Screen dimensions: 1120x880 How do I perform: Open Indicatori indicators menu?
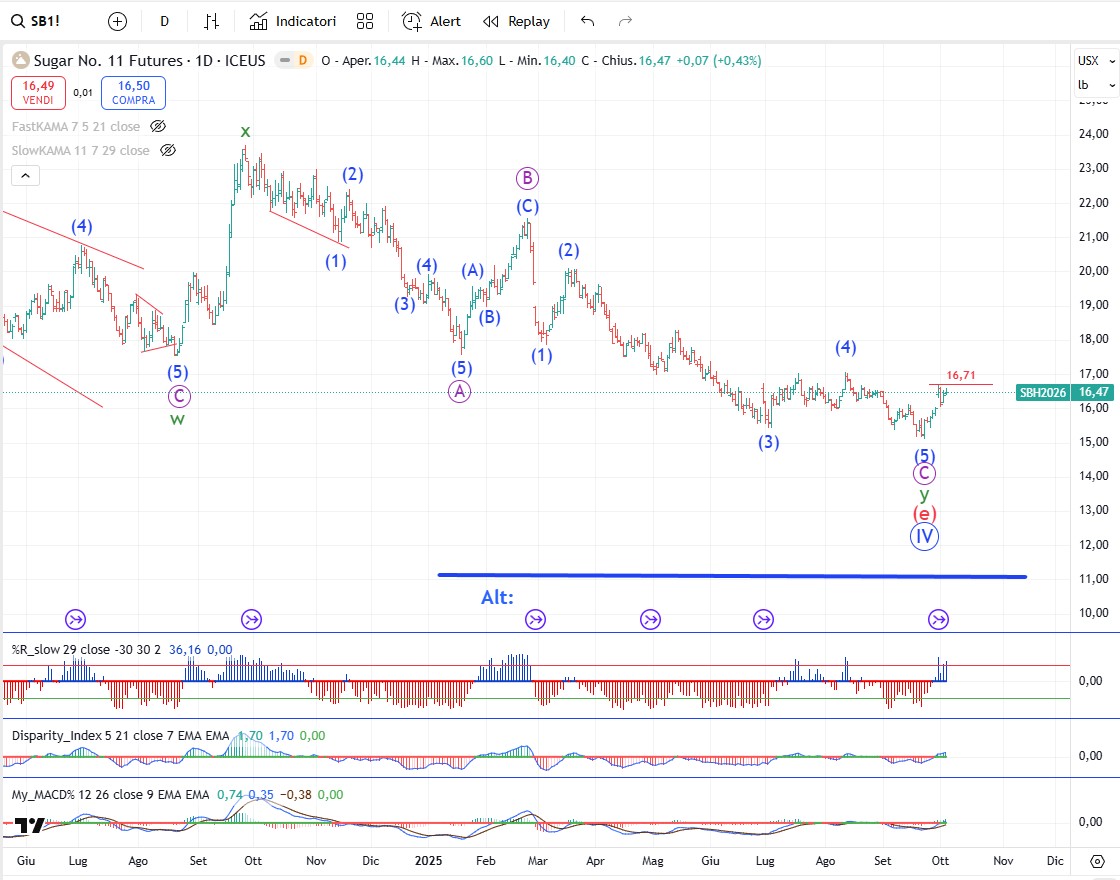(x=293, y=21)
